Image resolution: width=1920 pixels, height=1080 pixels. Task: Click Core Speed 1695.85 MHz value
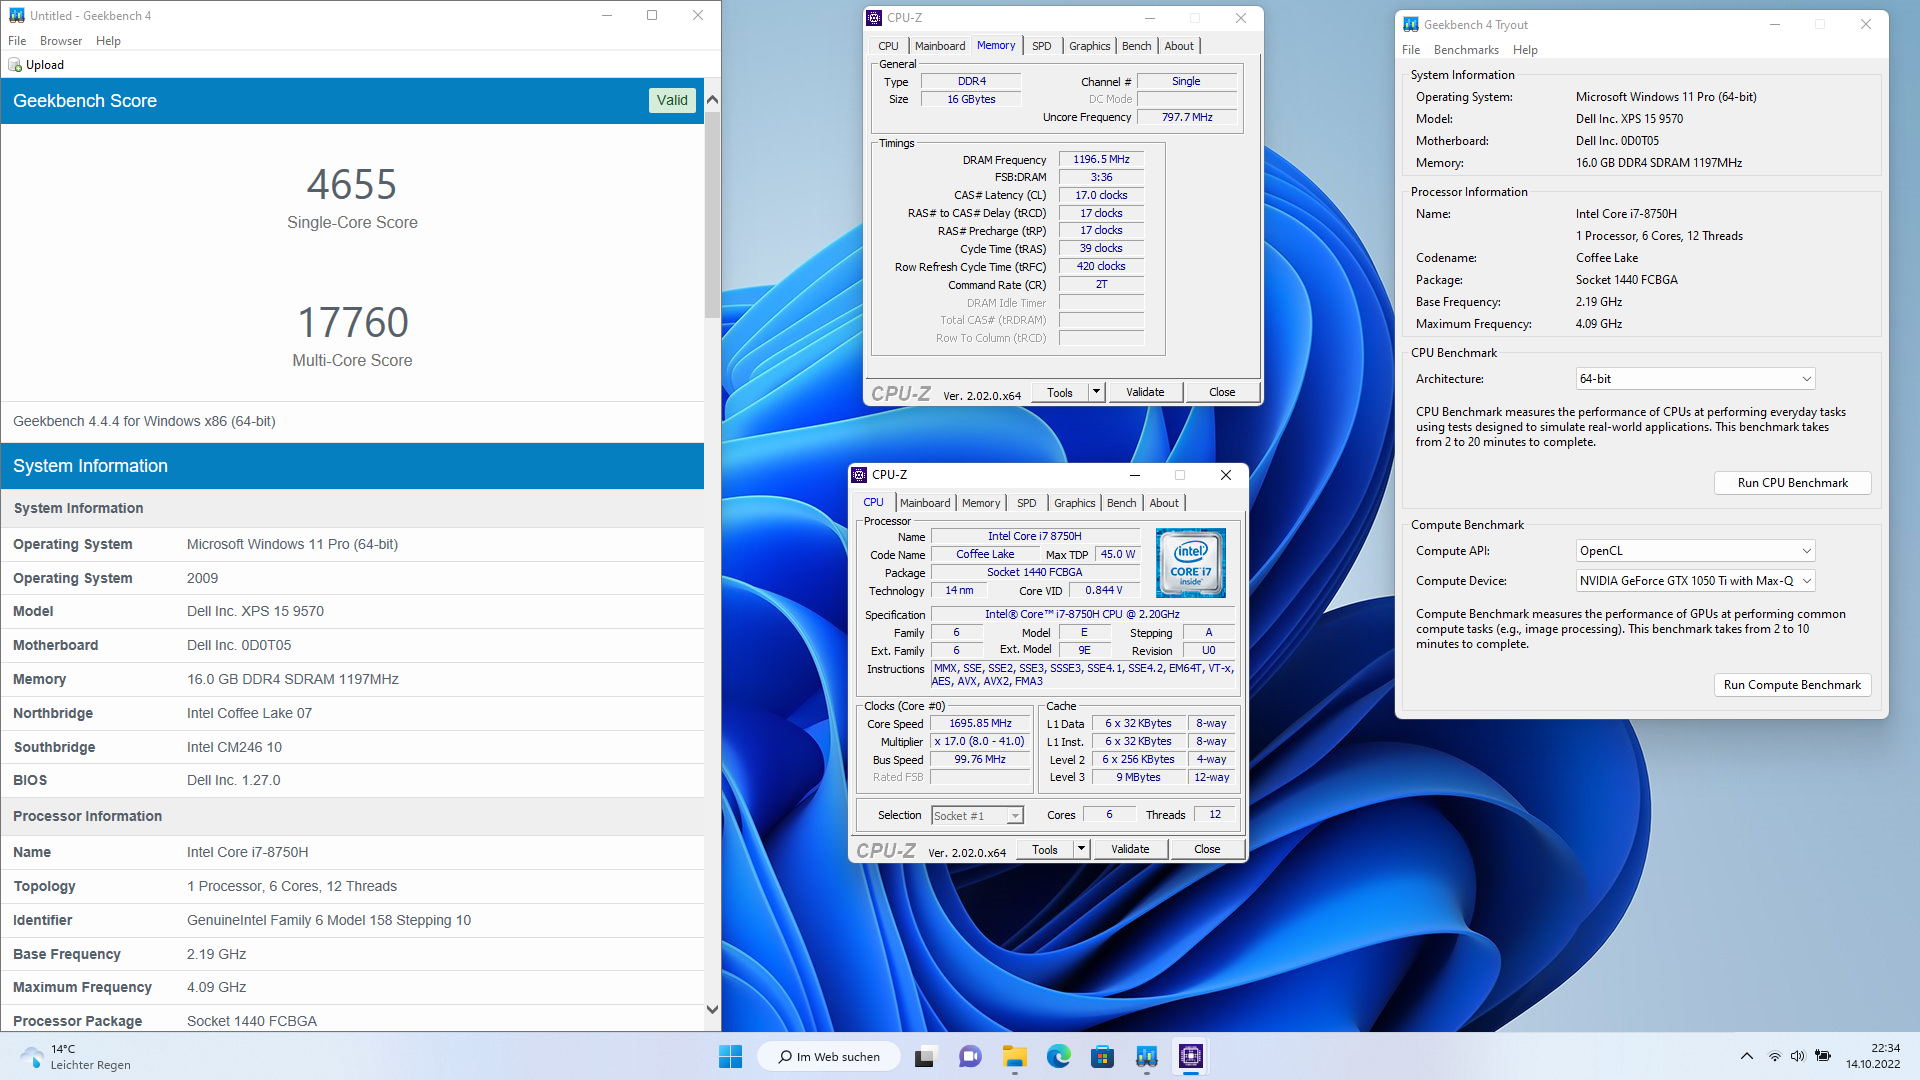click(x=980, y=723)
